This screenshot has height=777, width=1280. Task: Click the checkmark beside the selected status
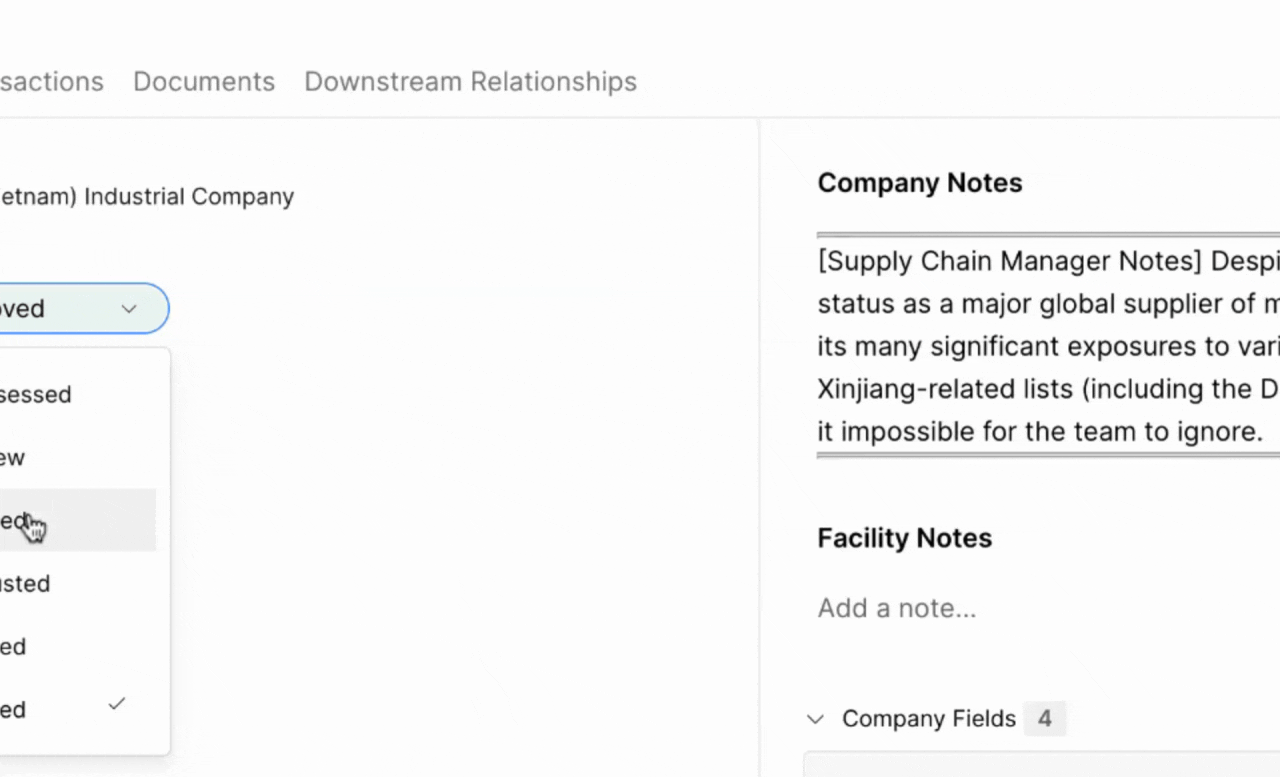coord(117,704)
